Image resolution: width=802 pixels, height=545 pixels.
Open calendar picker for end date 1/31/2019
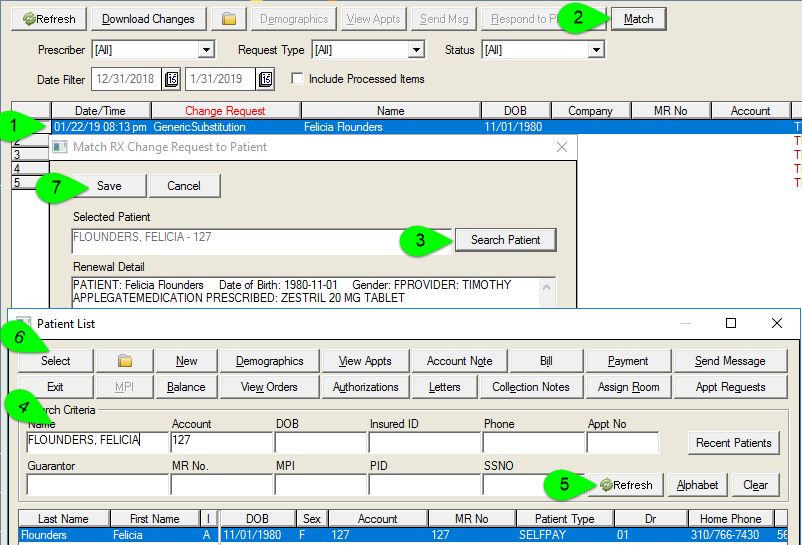point(265,79)
